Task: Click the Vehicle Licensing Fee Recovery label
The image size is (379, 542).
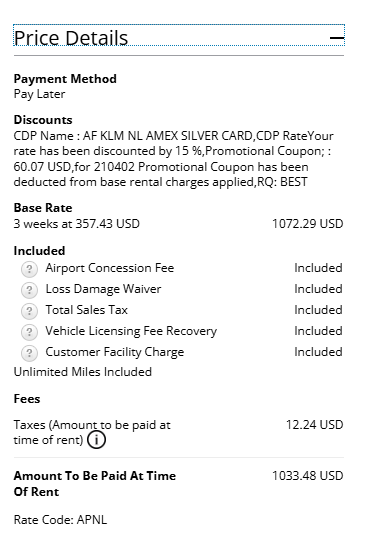Action: point(131,331)
